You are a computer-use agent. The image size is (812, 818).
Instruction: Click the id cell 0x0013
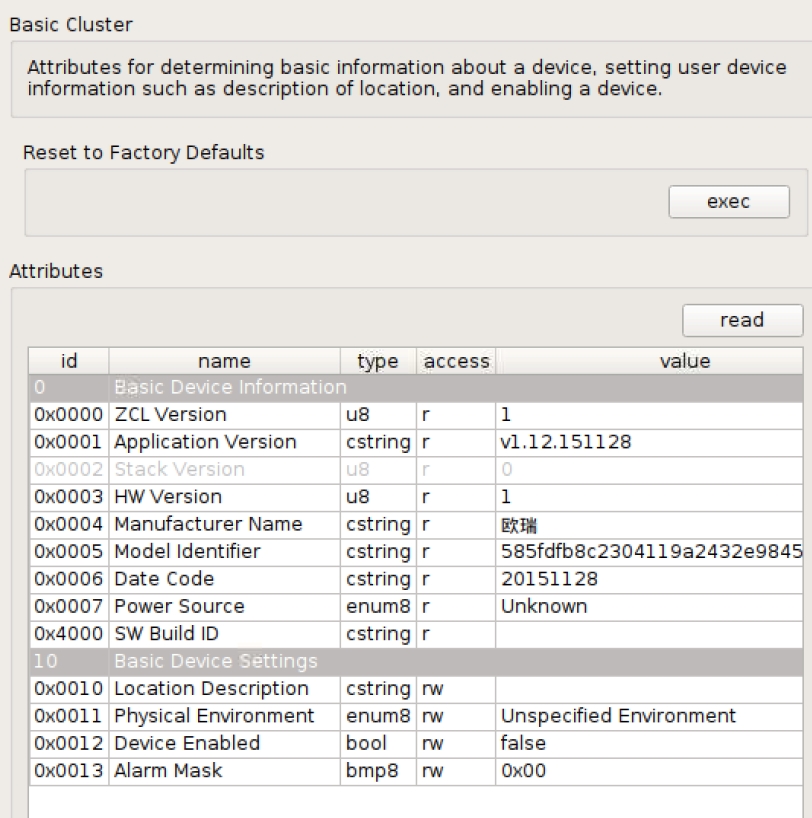(x=68, y=771)
